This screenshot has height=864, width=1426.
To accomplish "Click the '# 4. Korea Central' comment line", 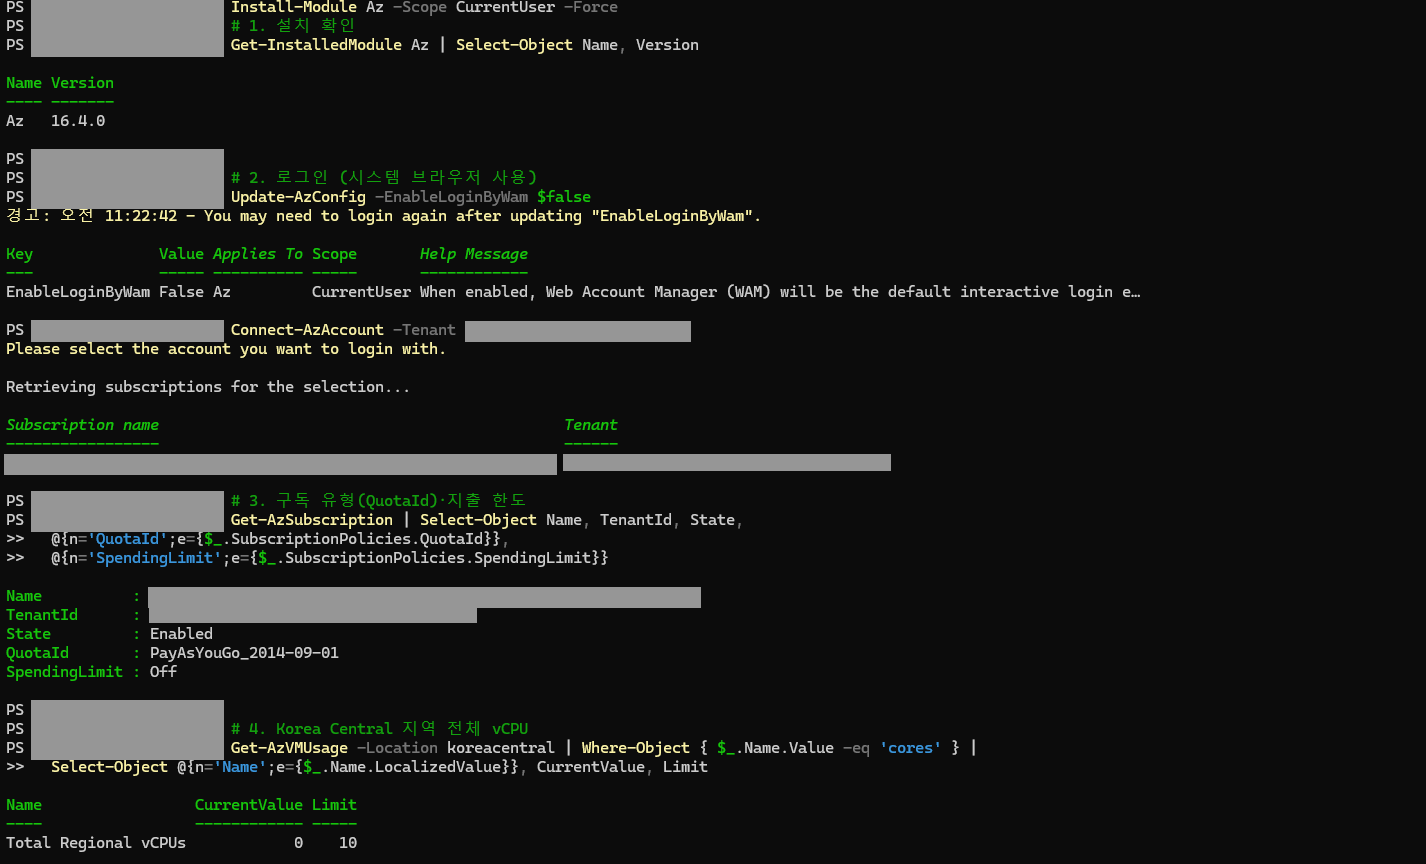I will tap(379, 729).
